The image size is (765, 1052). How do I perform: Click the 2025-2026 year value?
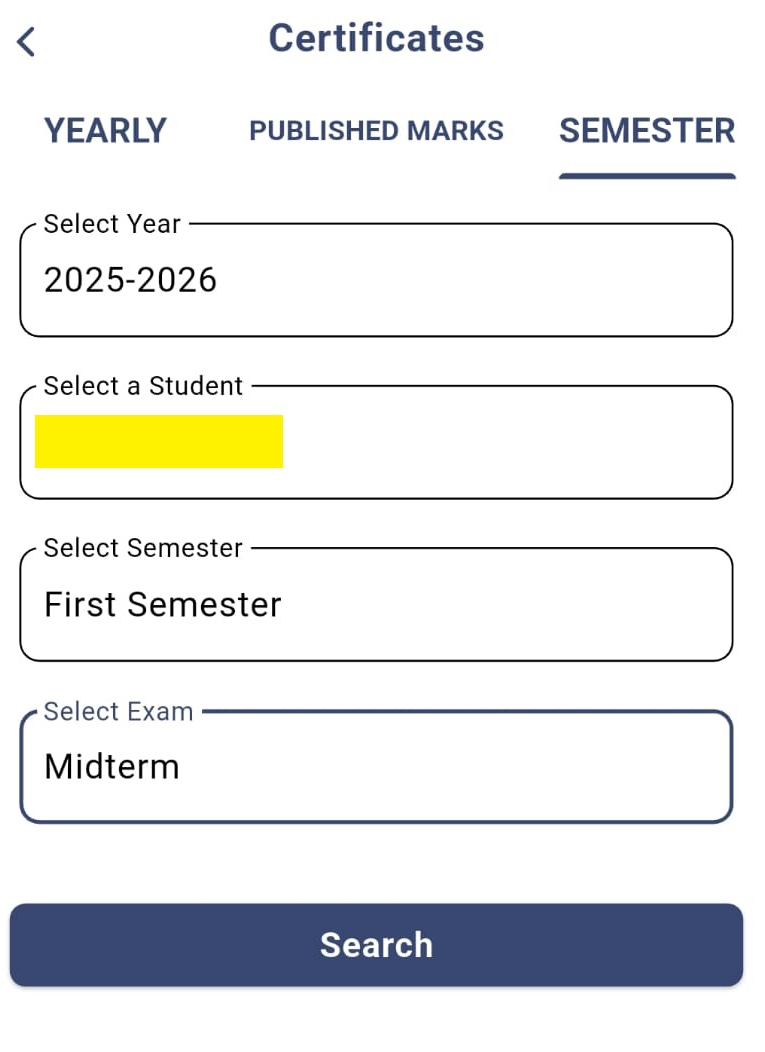pos(131,280)
